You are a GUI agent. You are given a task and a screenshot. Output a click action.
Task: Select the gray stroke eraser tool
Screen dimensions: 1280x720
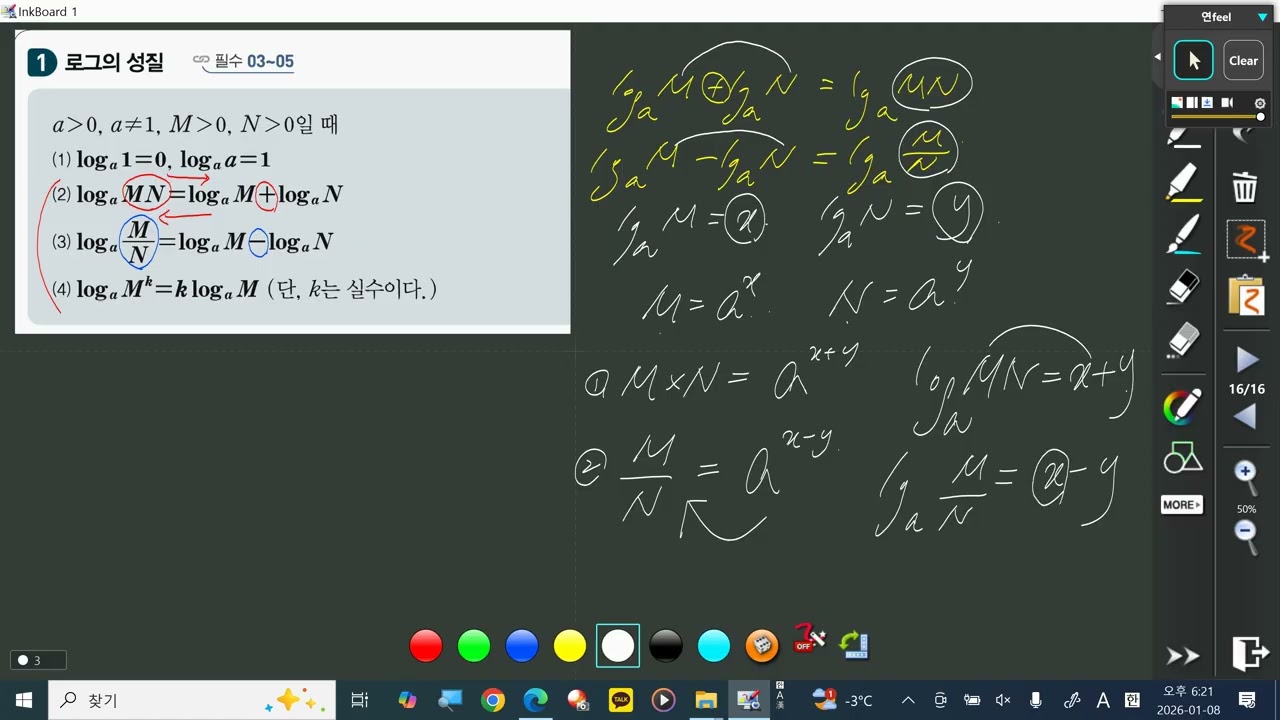click(1183, 340)
